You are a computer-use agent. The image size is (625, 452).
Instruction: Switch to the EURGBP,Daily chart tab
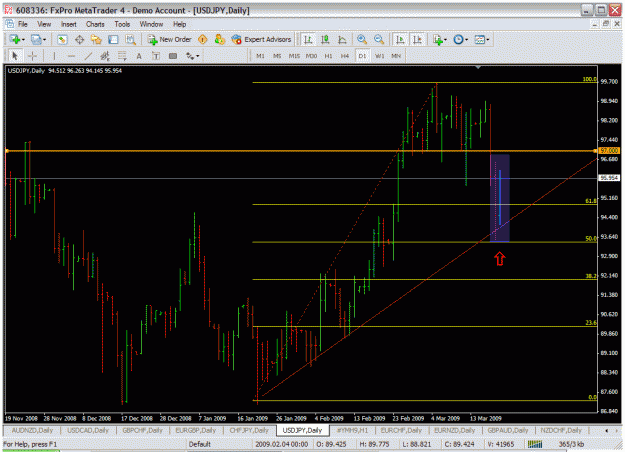pos(196,430)
